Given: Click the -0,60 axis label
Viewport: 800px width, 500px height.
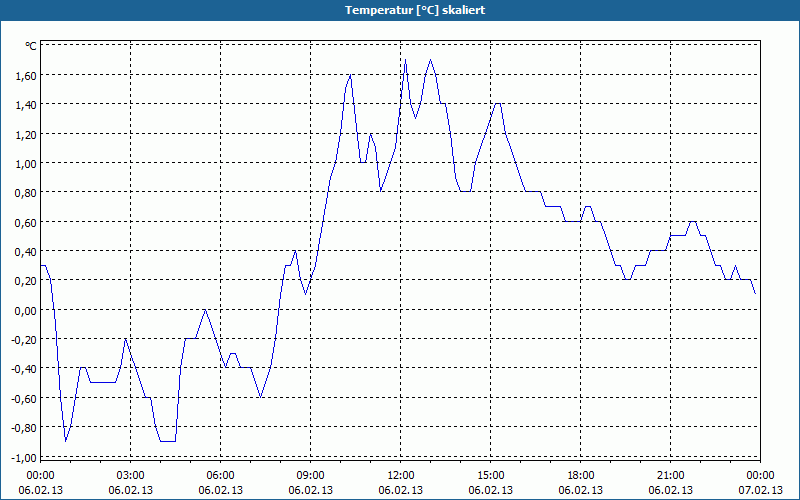Looking at the screenshot, I should 25,398.
